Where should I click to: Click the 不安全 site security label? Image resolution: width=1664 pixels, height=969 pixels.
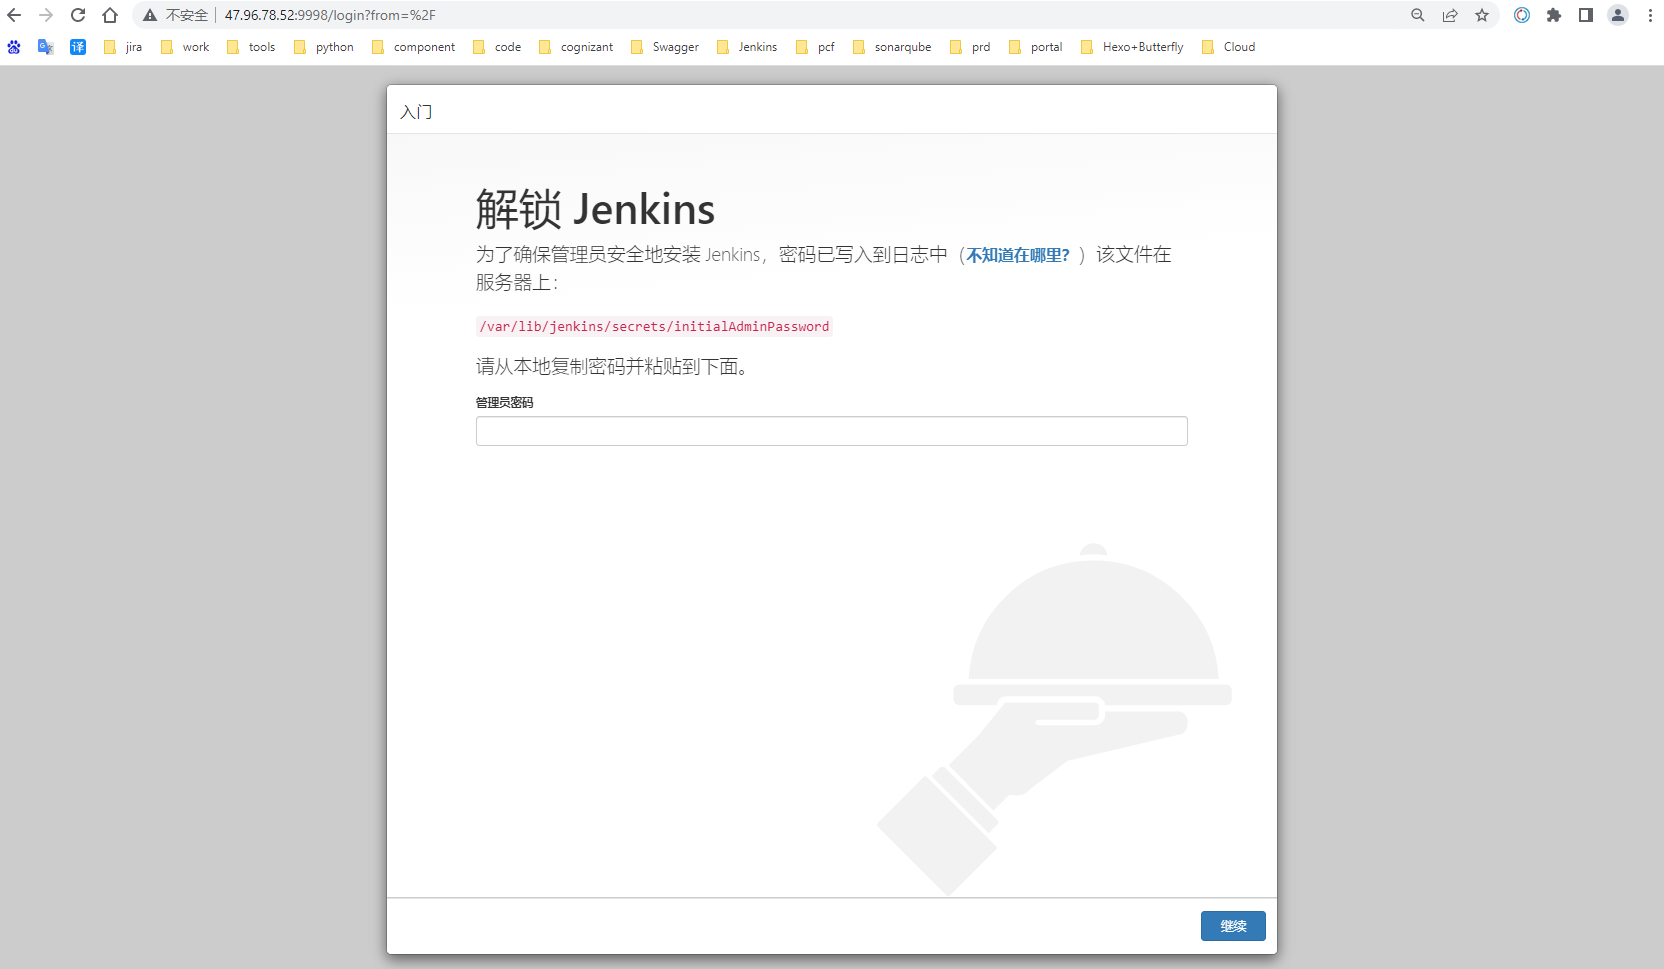click(x=178, y=15)
